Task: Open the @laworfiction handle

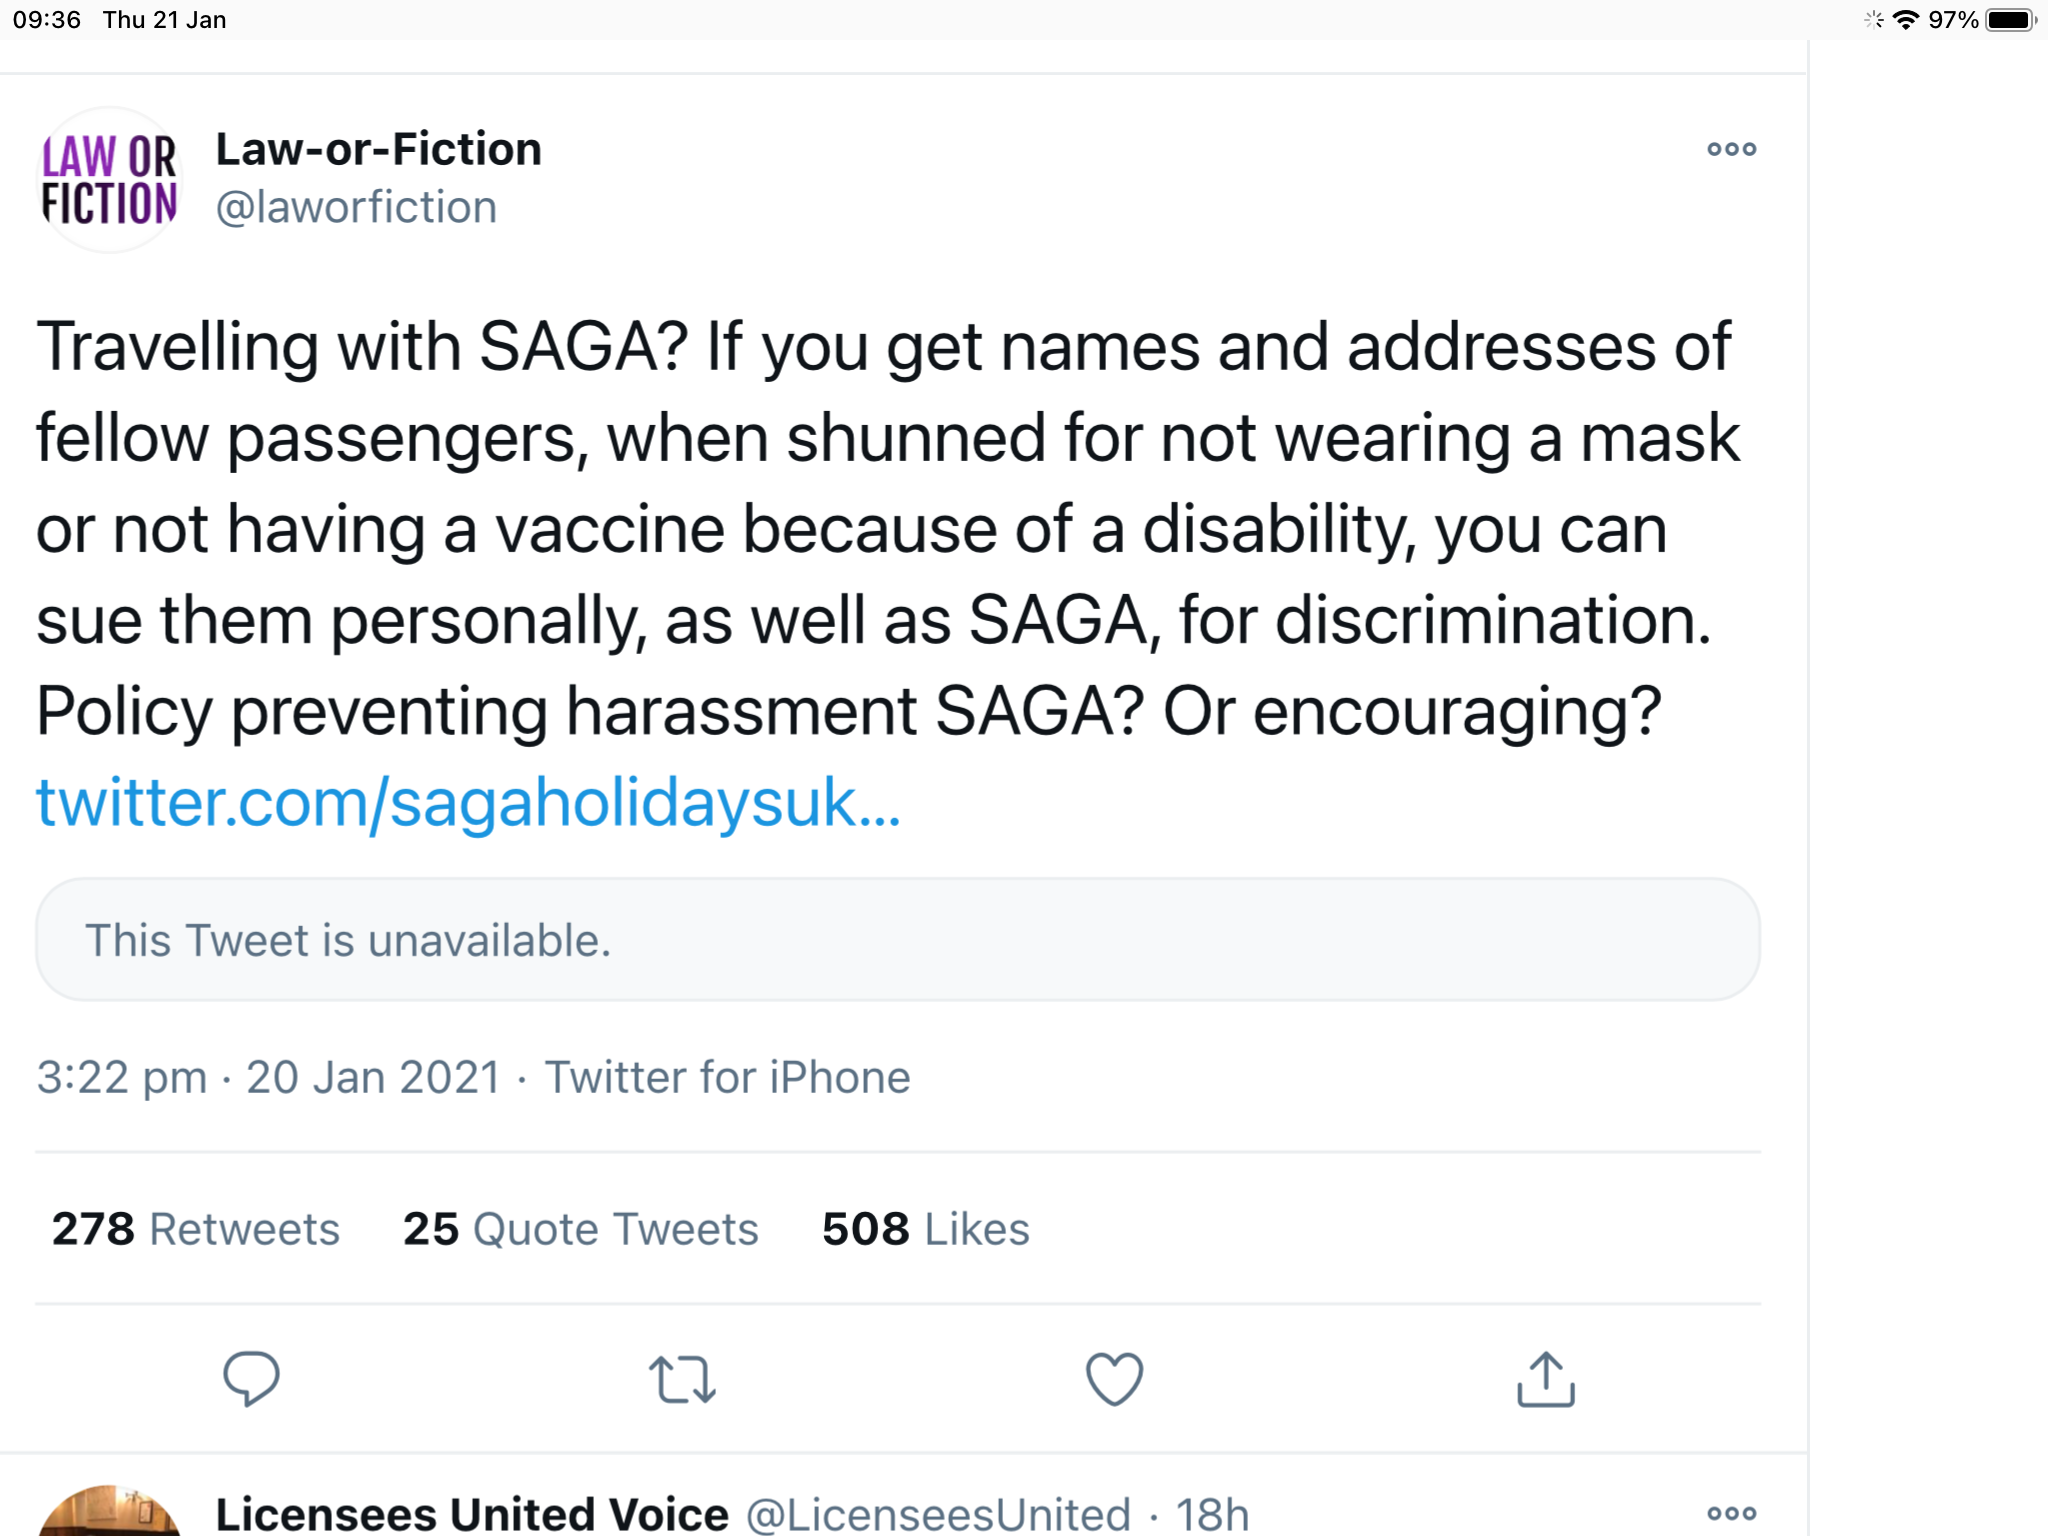Action: [x=356, y=207]
